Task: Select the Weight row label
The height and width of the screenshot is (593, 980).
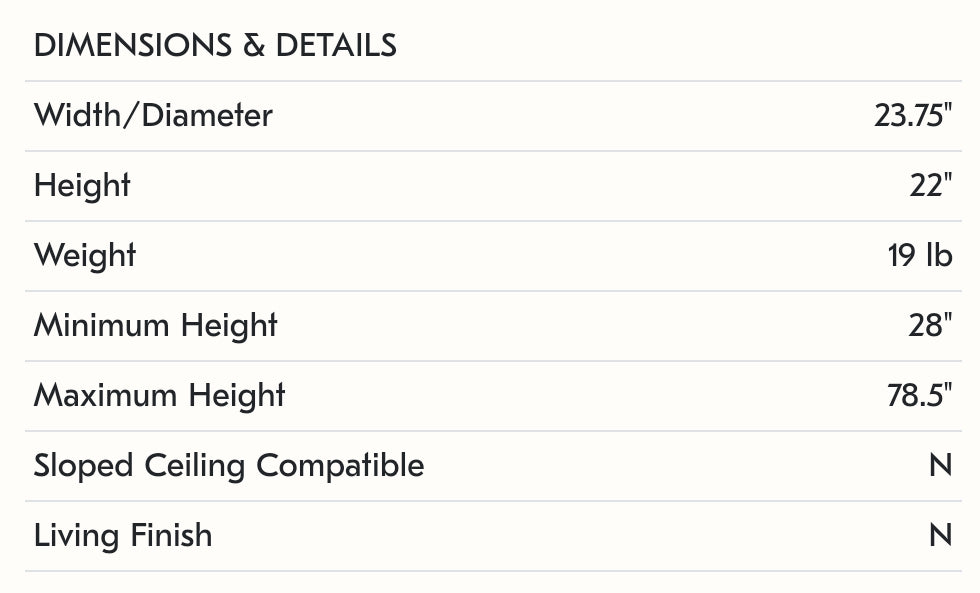Action: point(85,256)
